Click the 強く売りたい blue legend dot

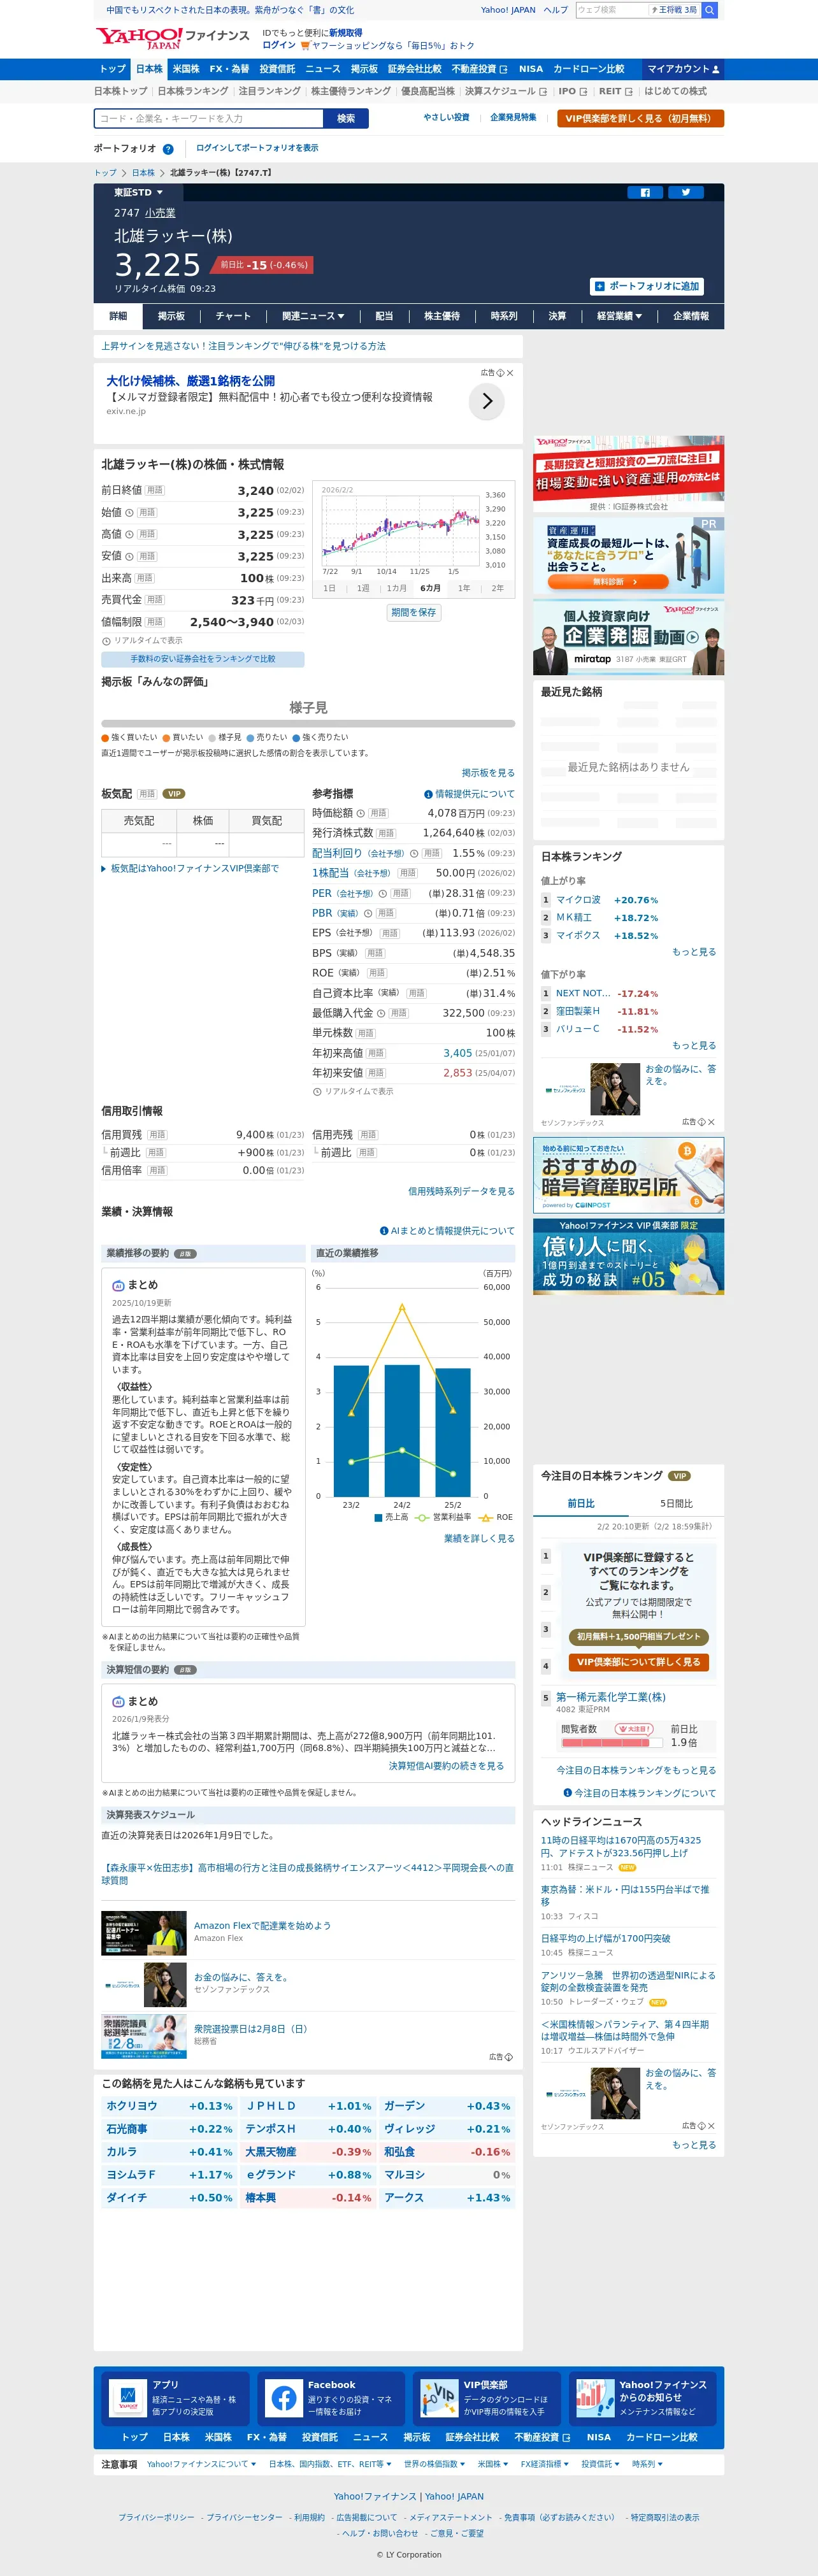(296, 738)
